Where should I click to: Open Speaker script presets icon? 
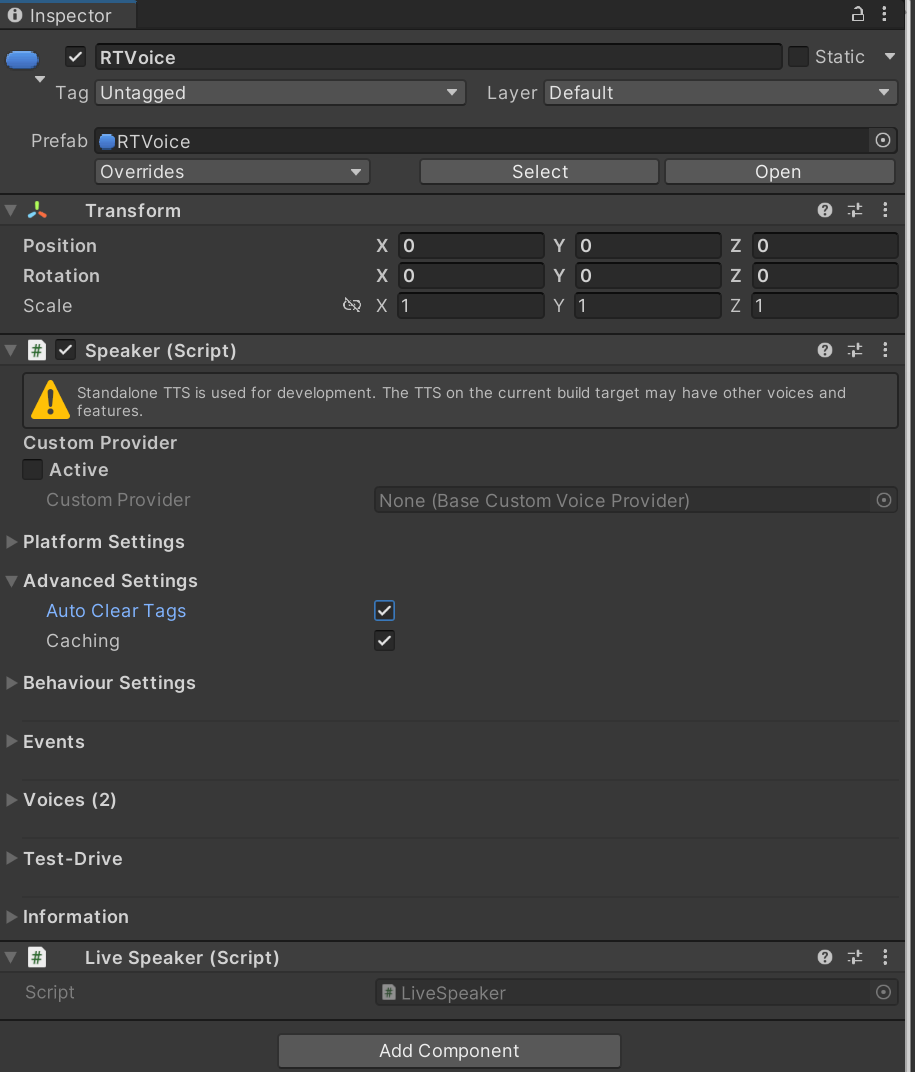coord(855,350)
